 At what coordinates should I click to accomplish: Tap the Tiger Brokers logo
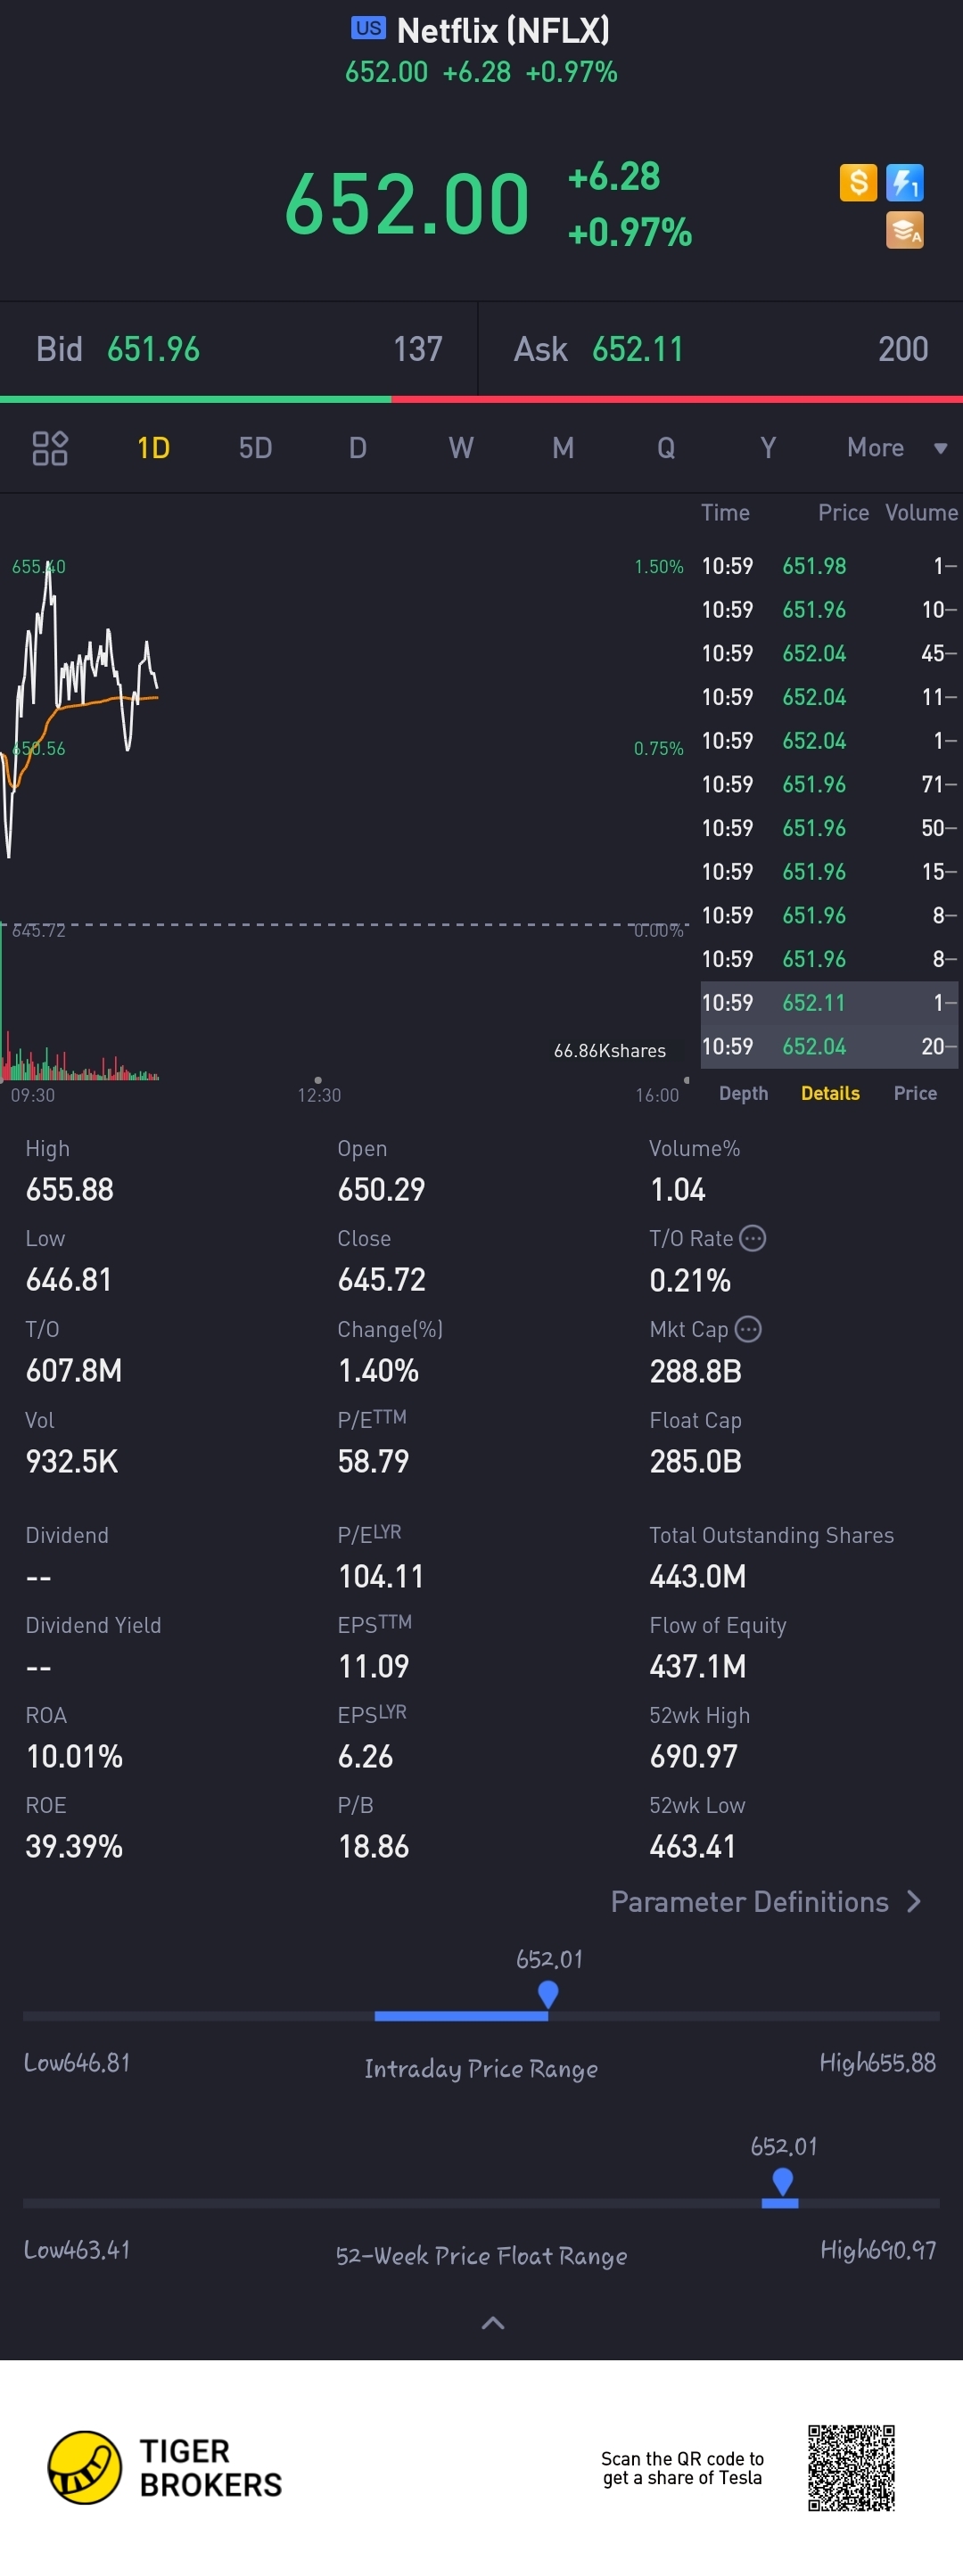tap(165, 2467)
